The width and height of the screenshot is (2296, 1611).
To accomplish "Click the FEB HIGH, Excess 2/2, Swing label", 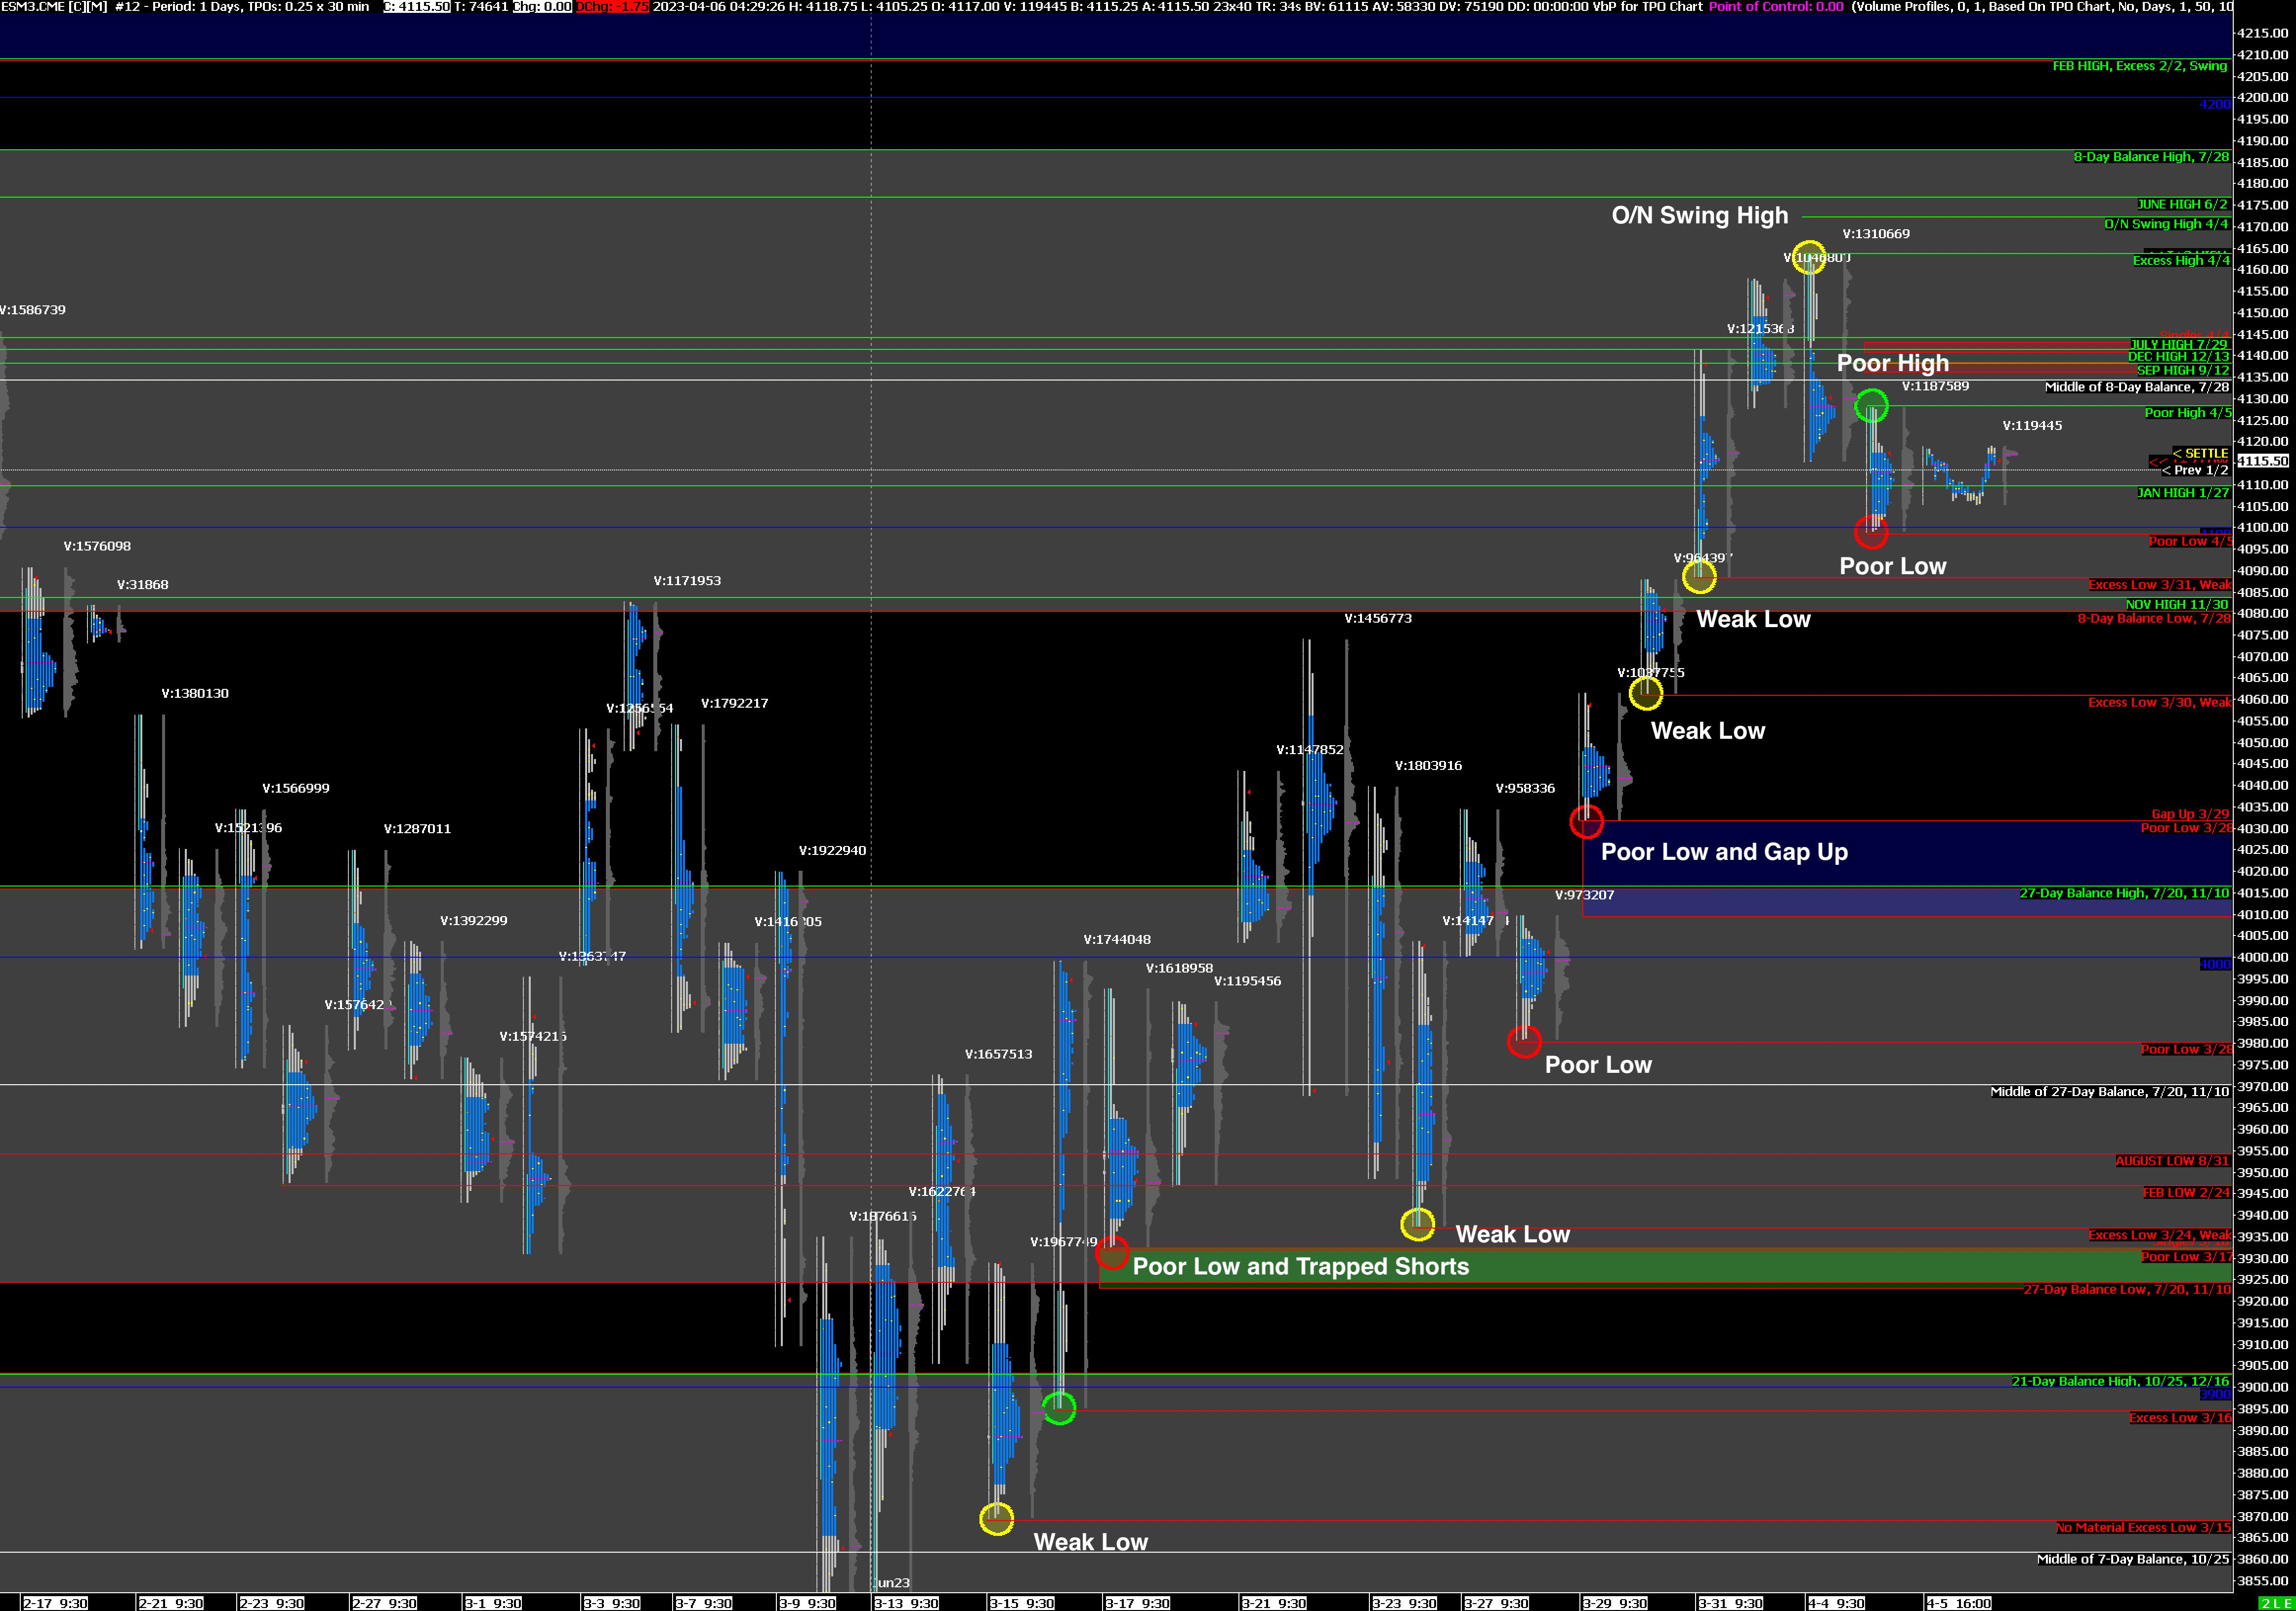I will point(2139,66).
